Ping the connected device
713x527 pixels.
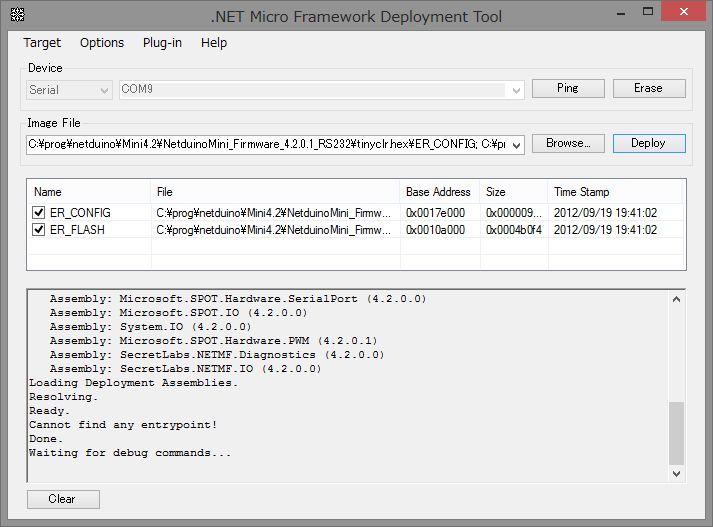point(568,88)
